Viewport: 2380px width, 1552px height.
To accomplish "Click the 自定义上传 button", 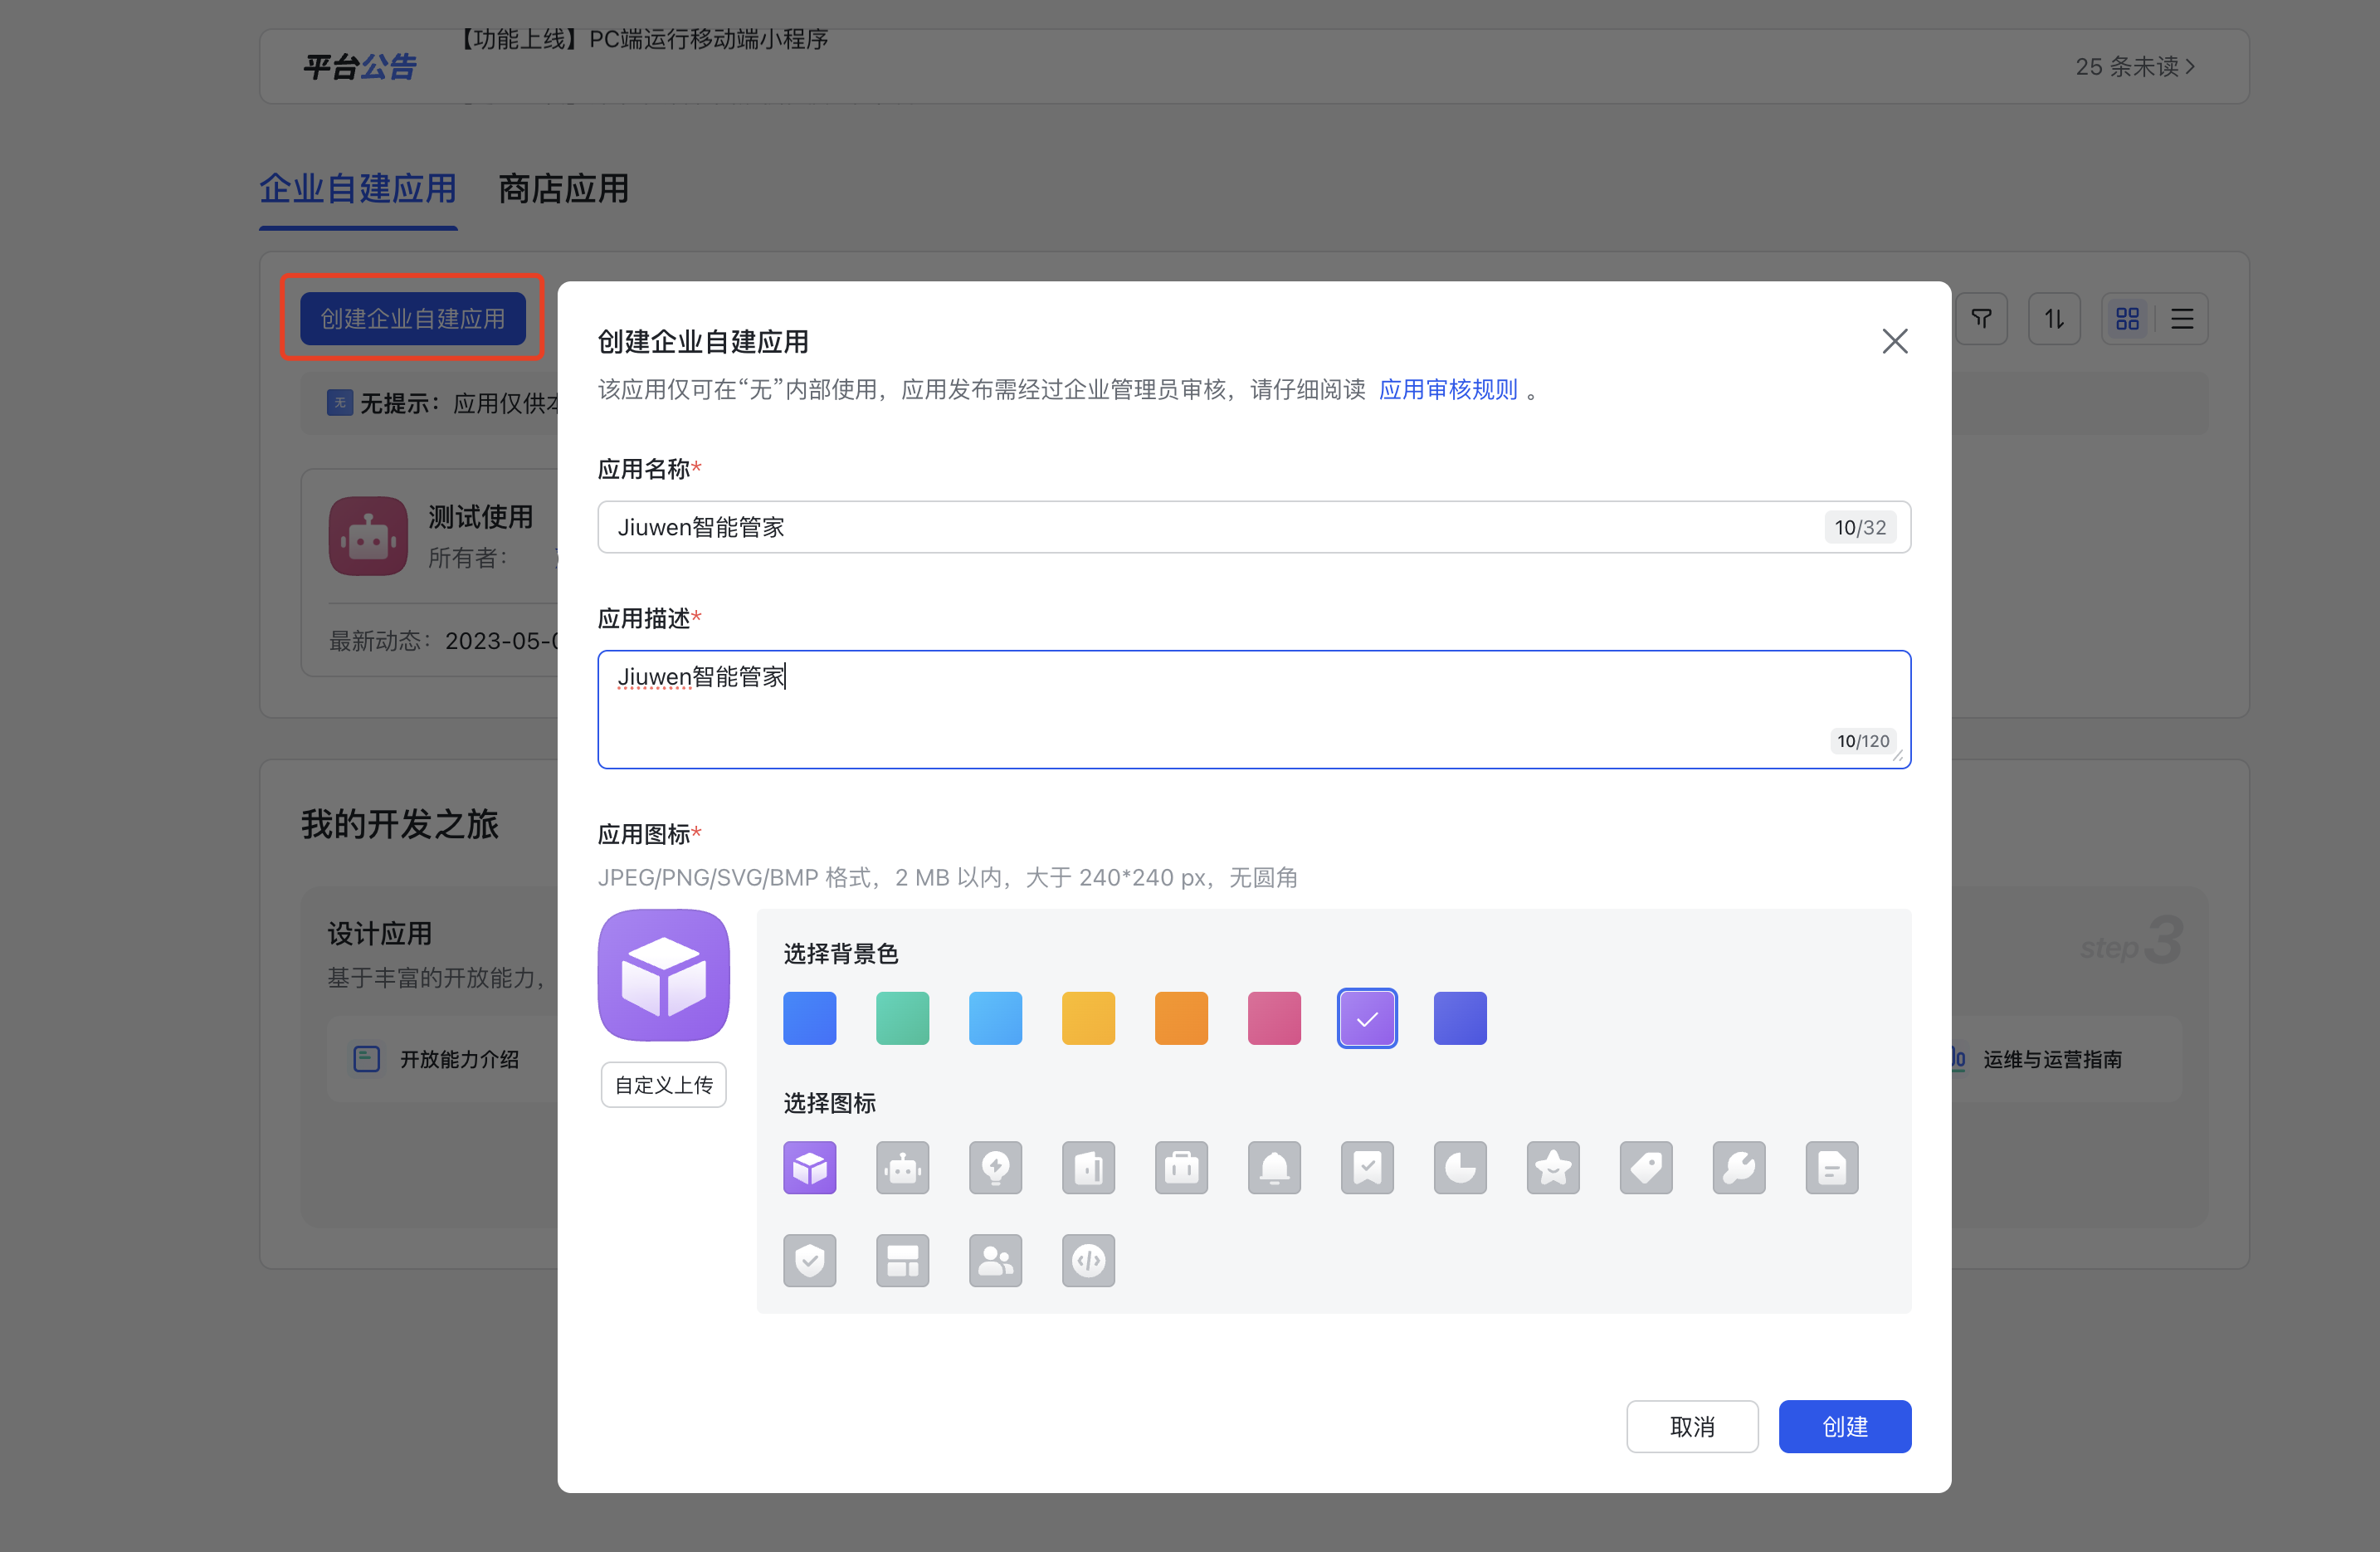I will point(663,1084).
